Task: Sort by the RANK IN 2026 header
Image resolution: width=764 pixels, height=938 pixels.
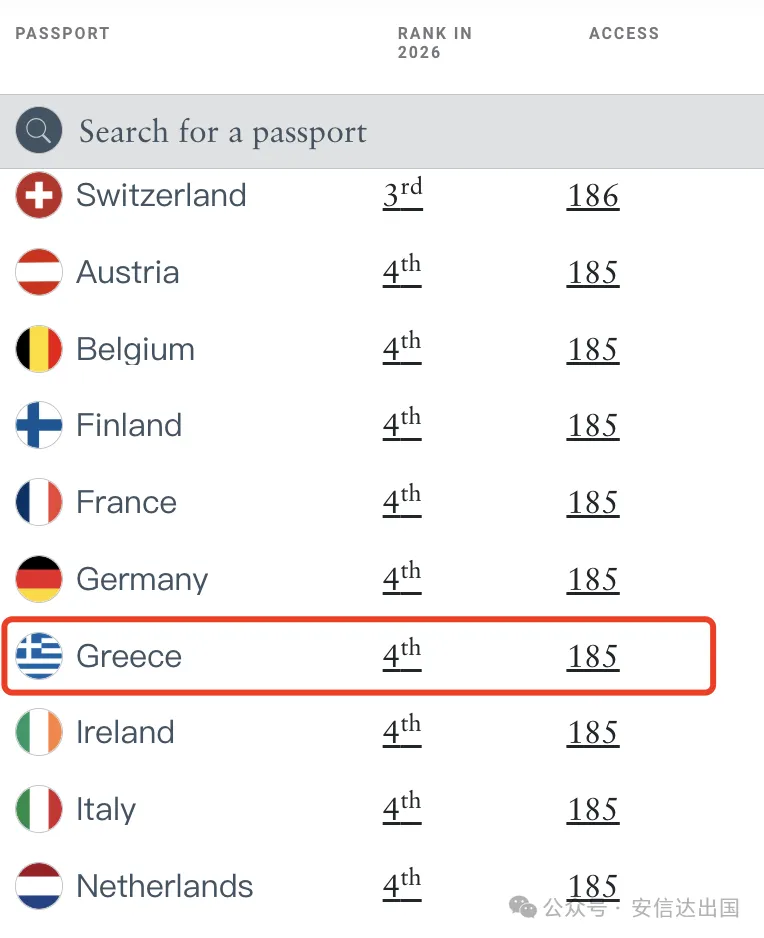Action: click(434, 43)
